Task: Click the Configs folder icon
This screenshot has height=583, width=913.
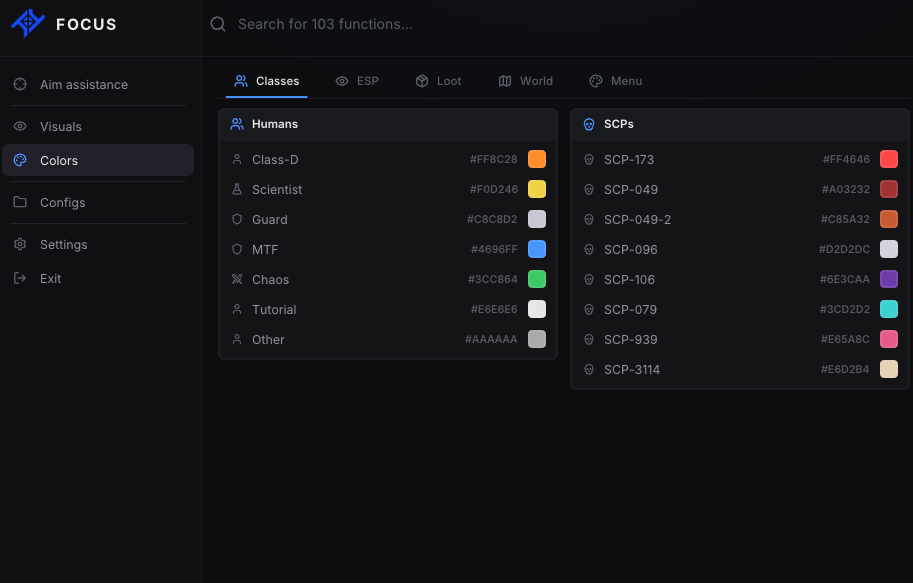Action: click(x=20, y=202)
